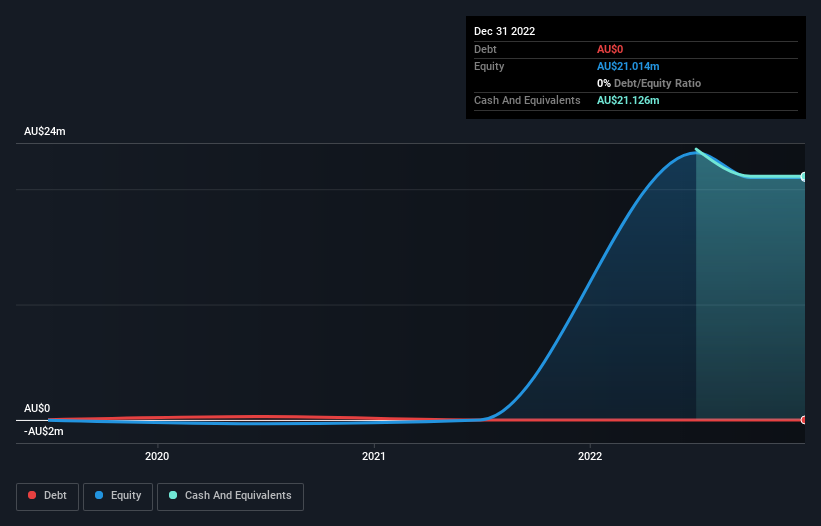The height and width of the screenshot is (526, 821).
Task: Select the 2022 x-axis label
Action: tap(590, 456)
